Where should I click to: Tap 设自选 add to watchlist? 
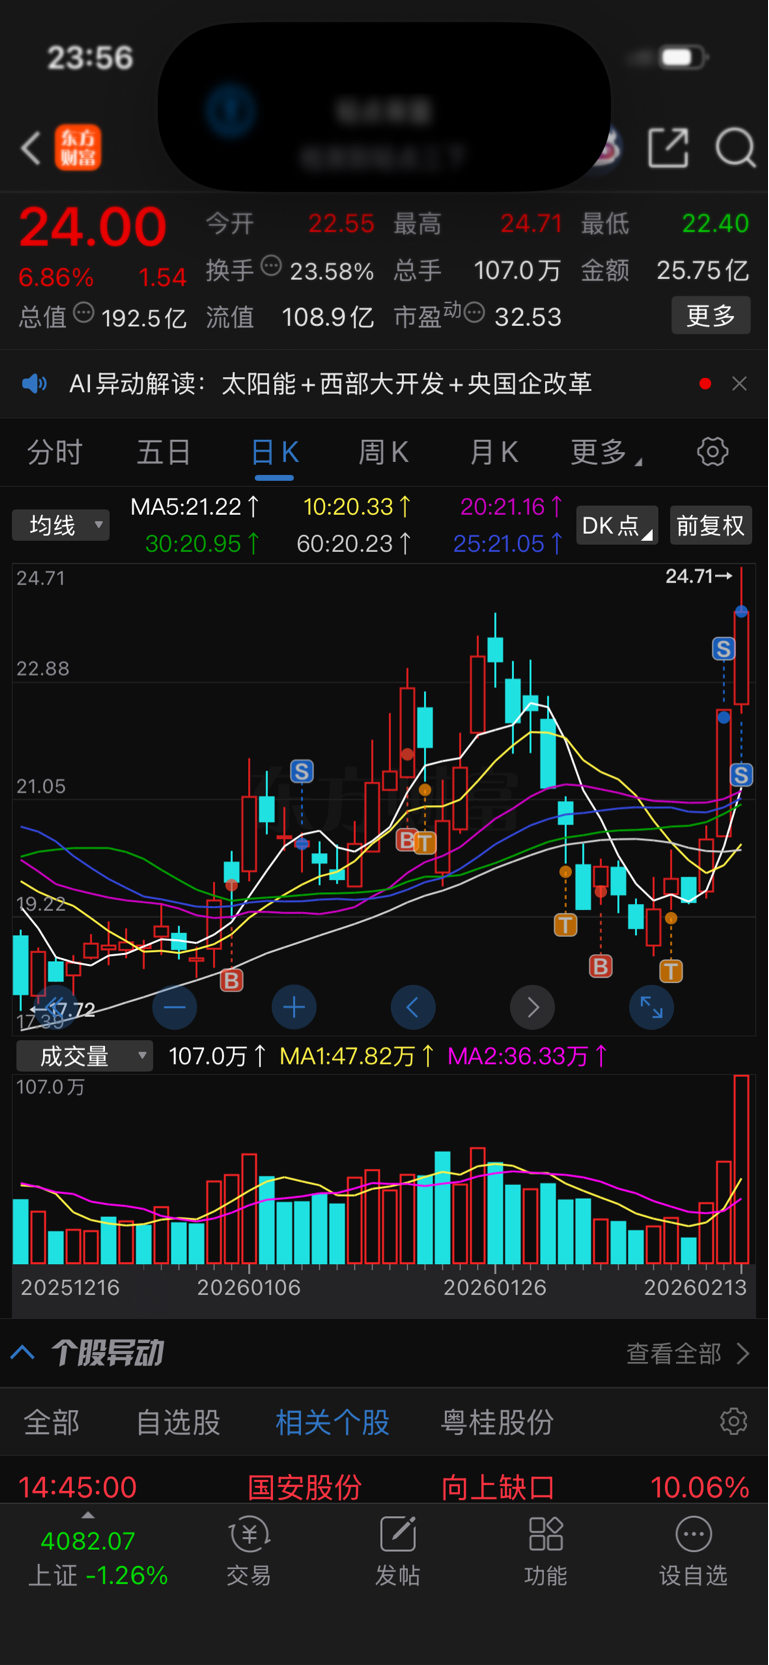693,1550
